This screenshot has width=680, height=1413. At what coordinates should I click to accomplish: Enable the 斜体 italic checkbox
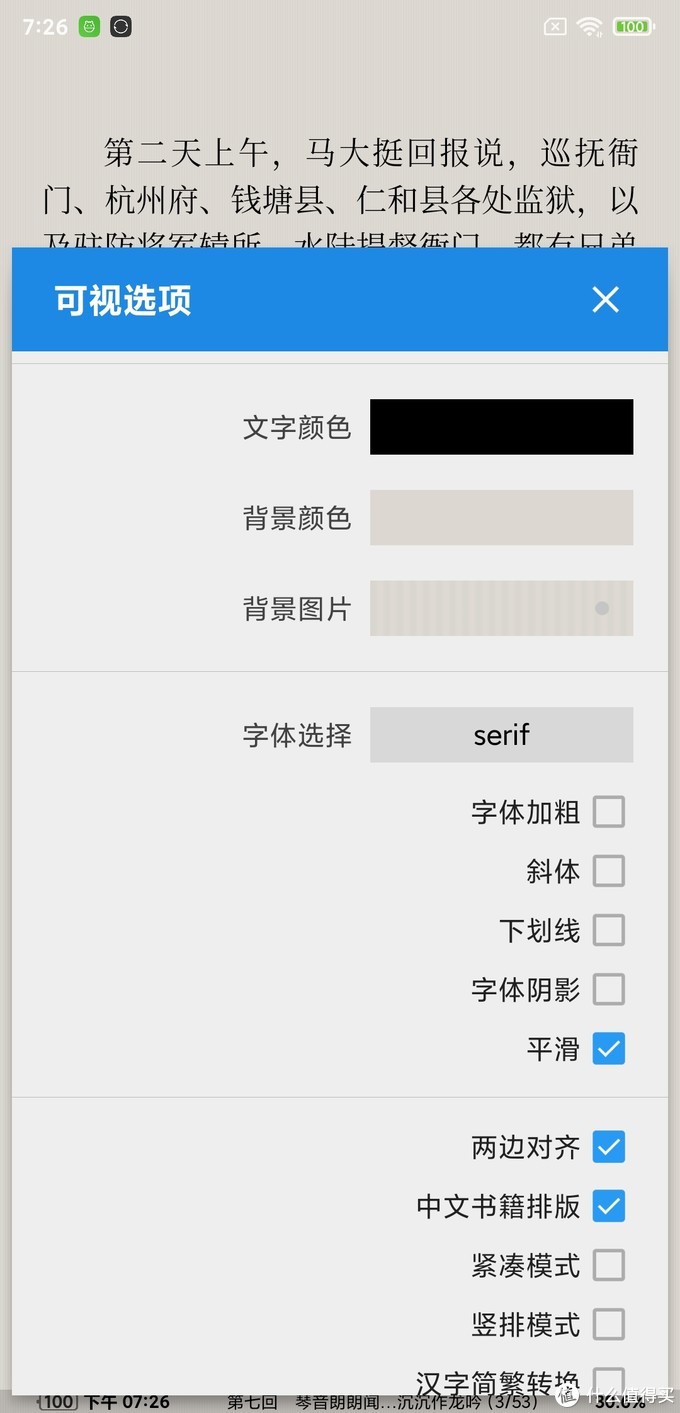click(609, 871)
